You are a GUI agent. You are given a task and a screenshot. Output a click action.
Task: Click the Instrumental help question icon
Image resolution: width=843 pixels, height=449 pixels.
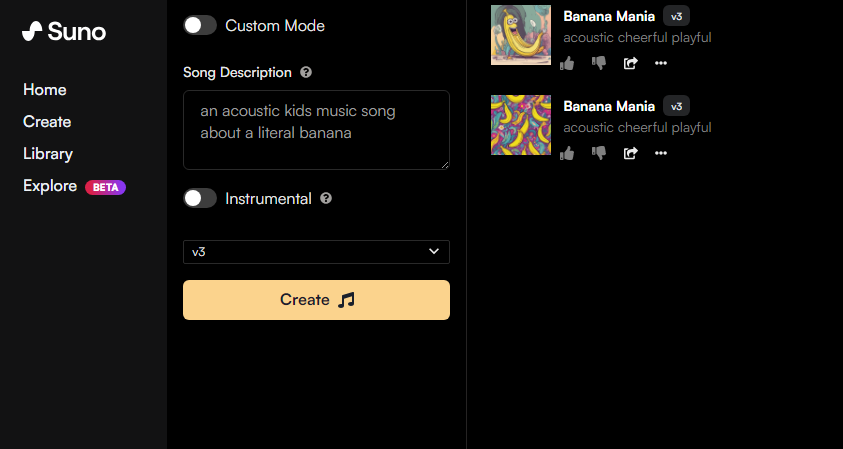(326, 198)
